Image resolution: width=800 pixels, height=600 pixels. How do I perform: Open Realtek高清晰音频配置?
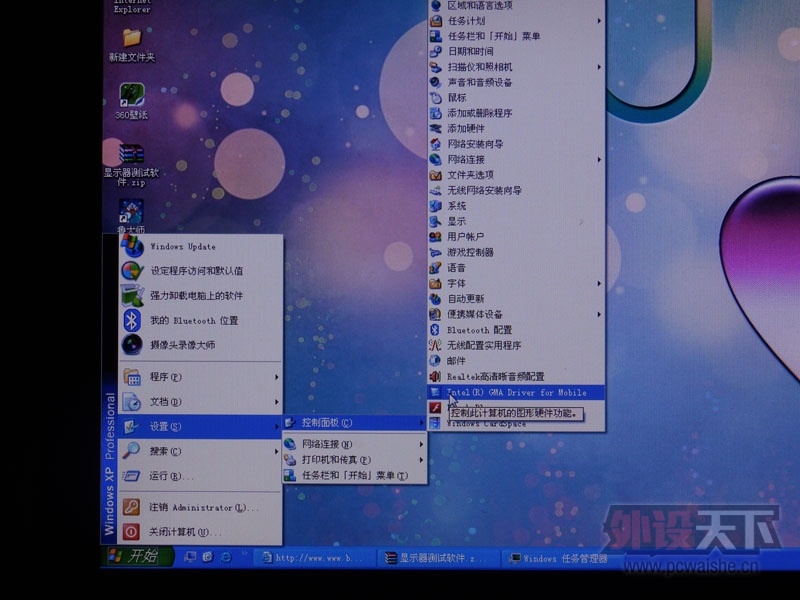516,377
